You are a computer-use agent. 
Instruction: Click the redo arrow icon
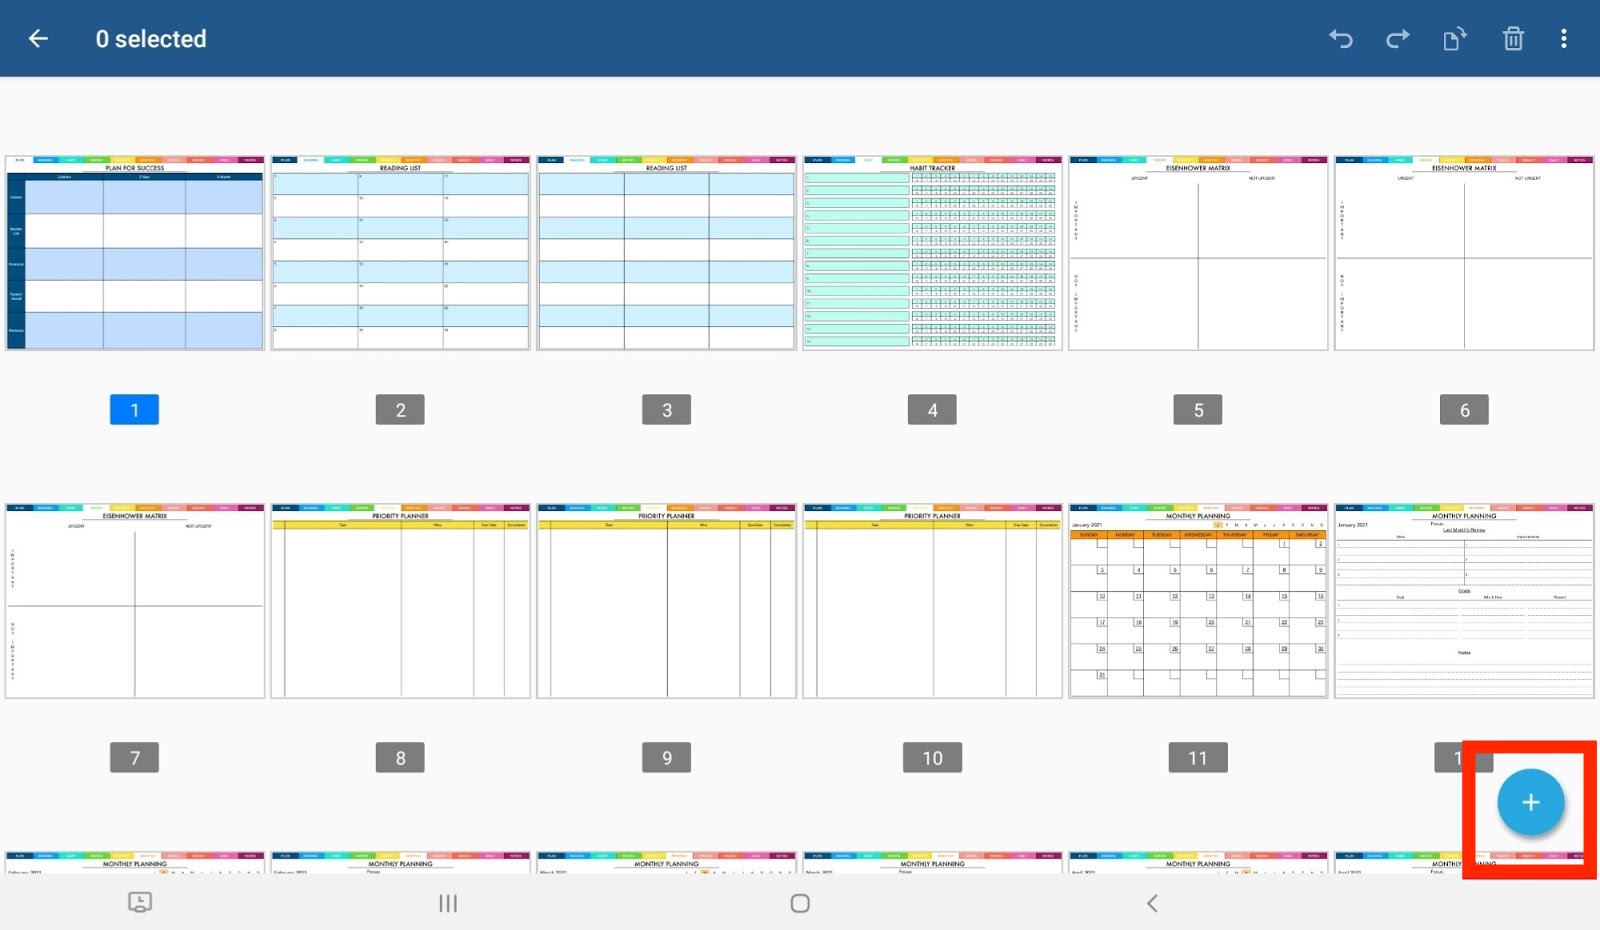1397,39
